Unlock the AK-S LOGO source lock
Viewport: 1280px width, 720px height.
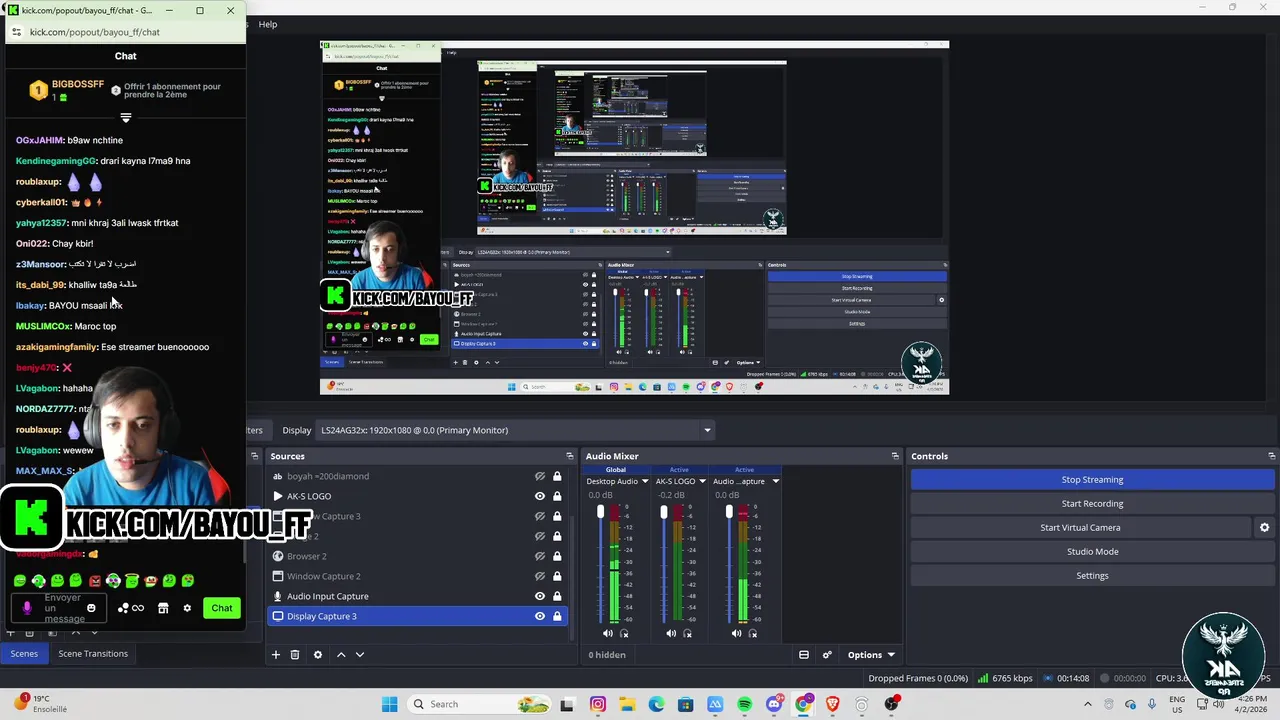pyautogui.click(x=557, y=496)
